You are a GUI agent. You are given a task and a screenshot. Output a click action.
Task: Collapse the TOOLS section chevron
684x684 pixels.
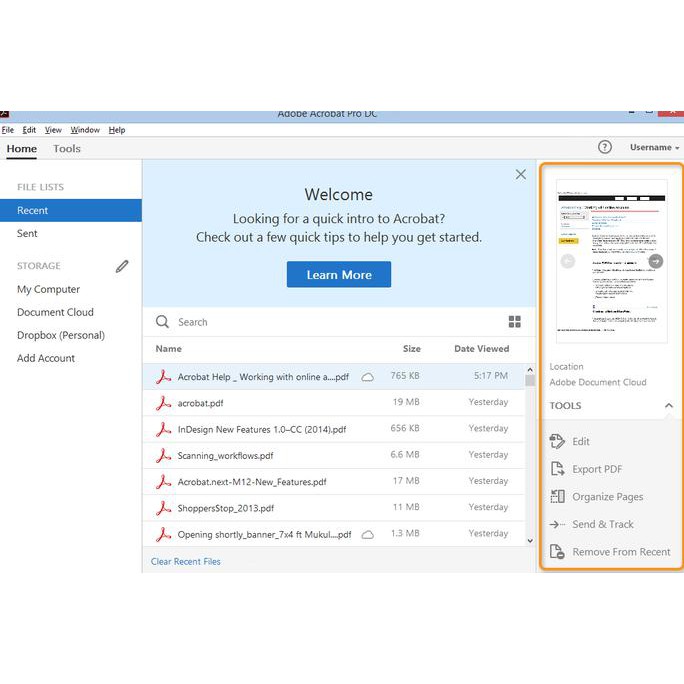click(x=669, y=406)
